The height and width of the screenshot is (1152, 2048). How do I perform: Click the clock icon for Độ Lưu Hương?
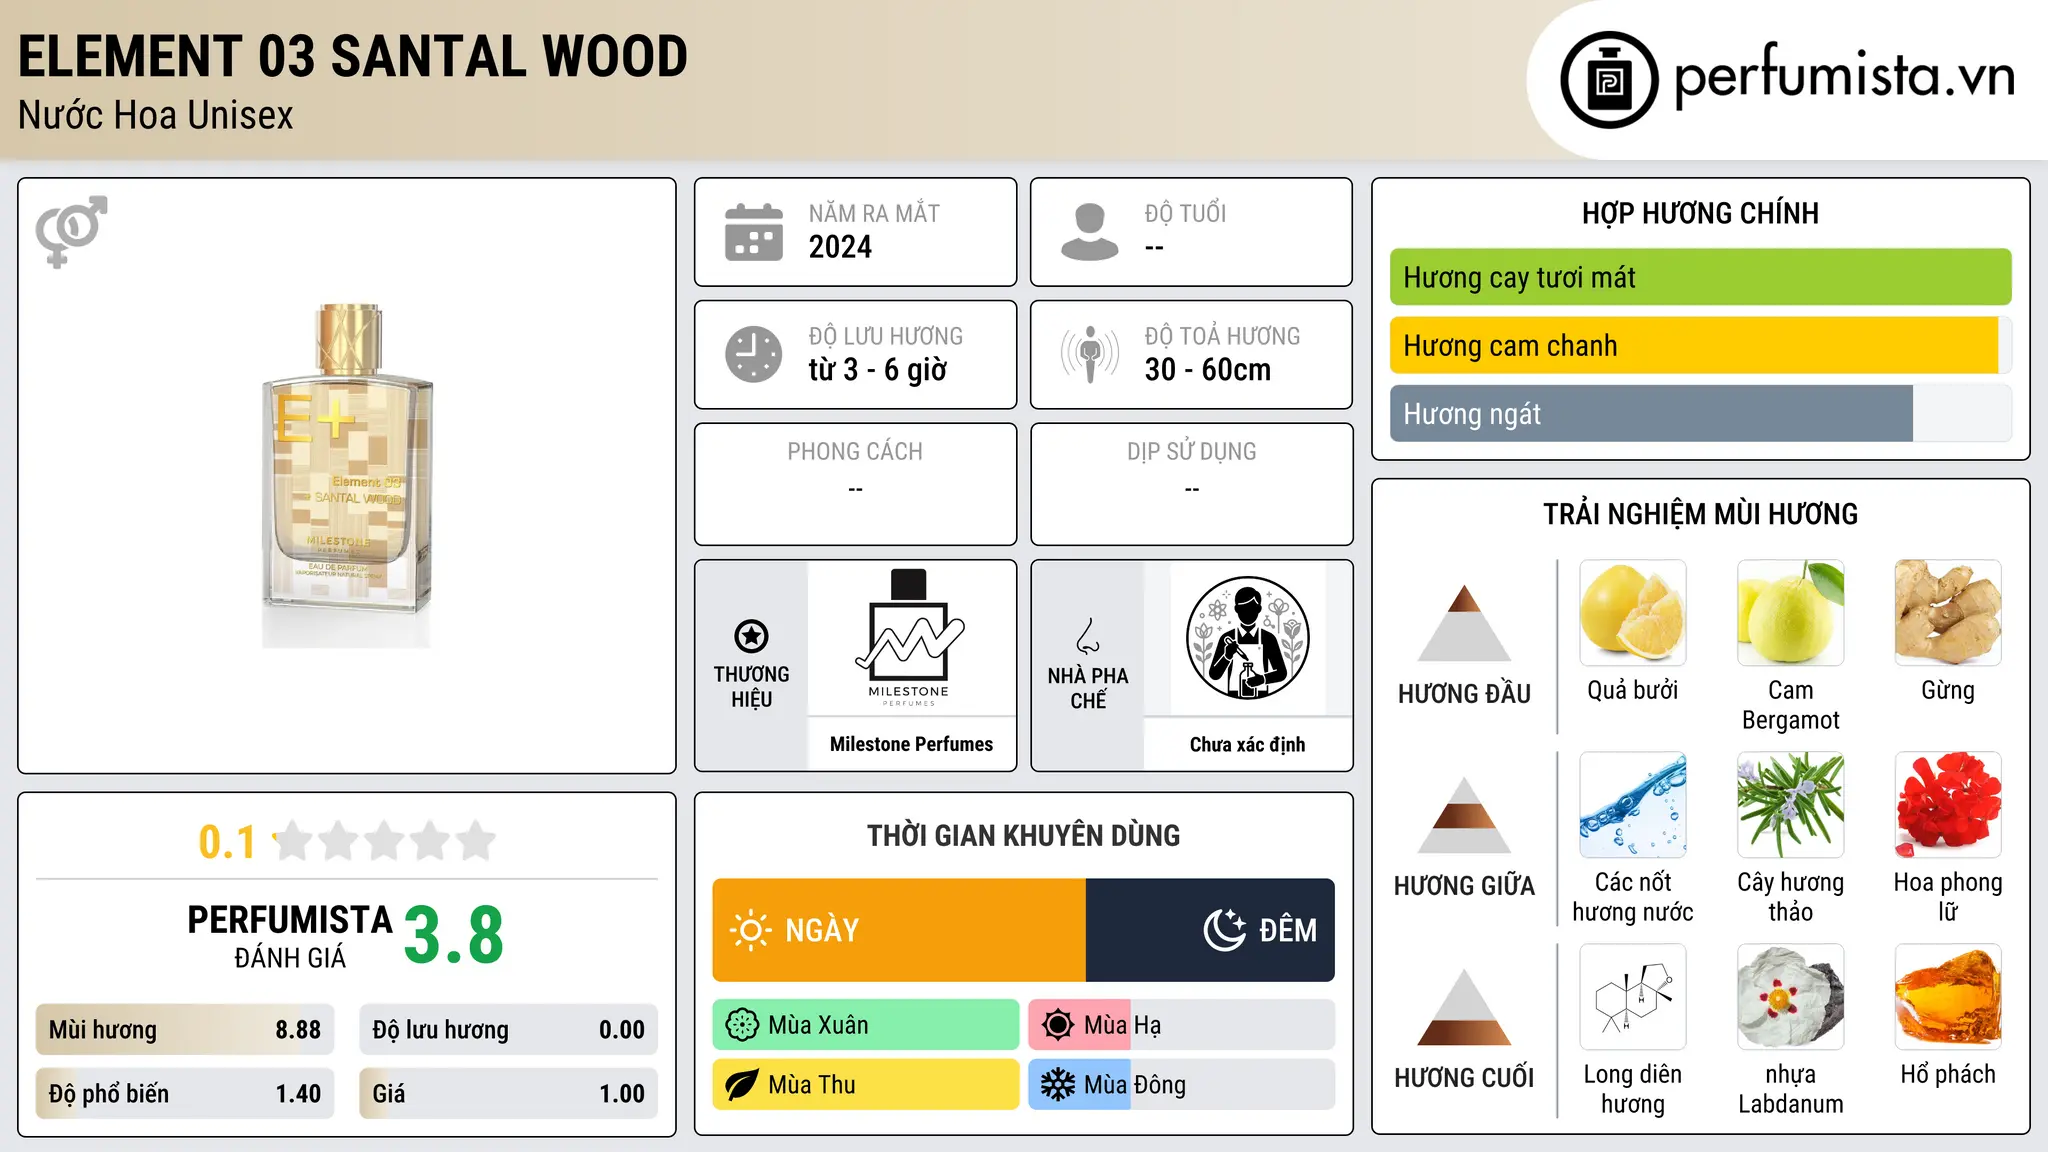[754, 354]
